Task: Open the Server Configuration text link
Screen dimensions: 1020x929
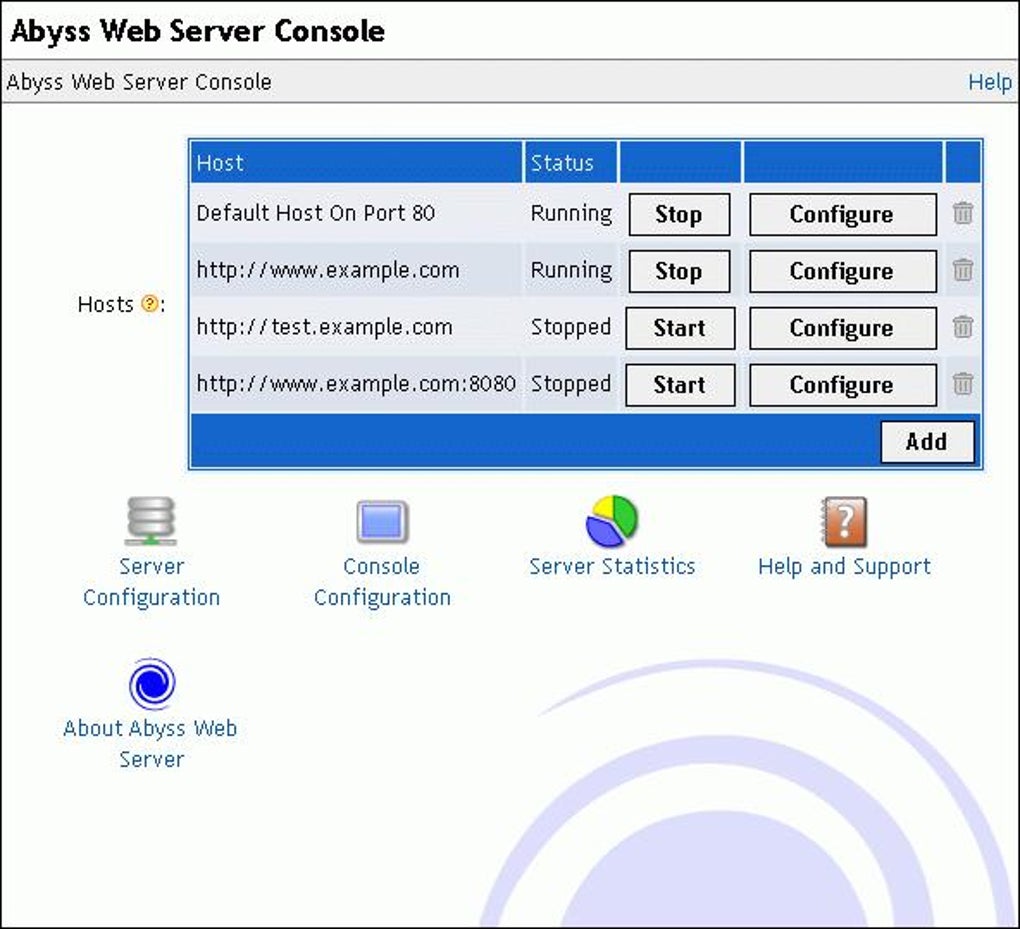Action: (151, 582)
